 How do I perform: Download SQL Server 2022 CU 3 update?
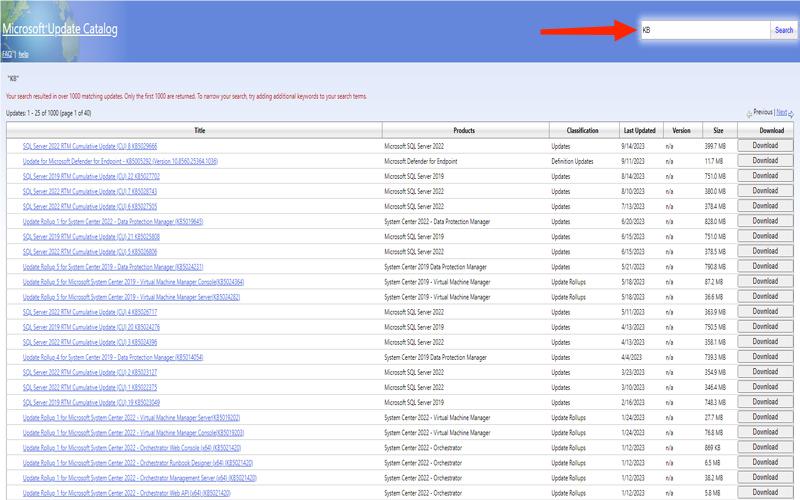pos(765,342)
